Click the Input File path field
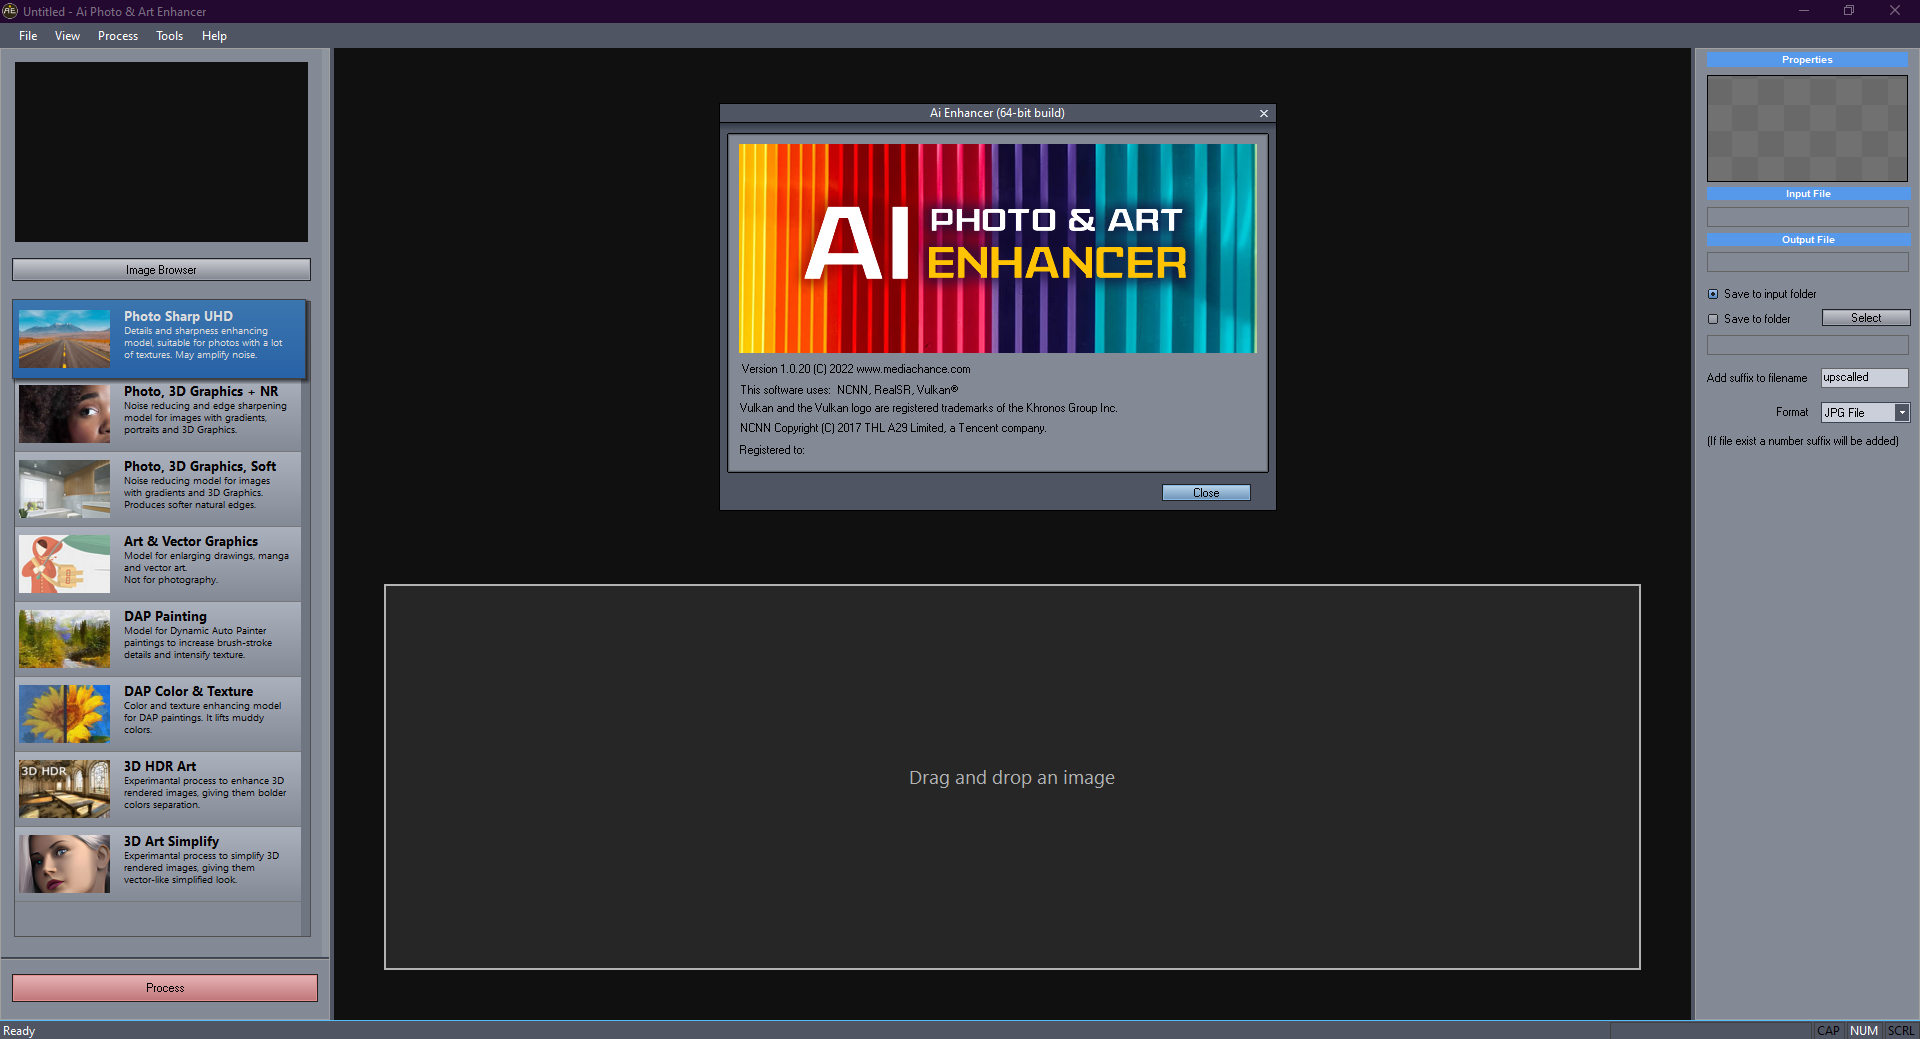Viewport: 1920px width, 1039px height. tap(1808, 217)
